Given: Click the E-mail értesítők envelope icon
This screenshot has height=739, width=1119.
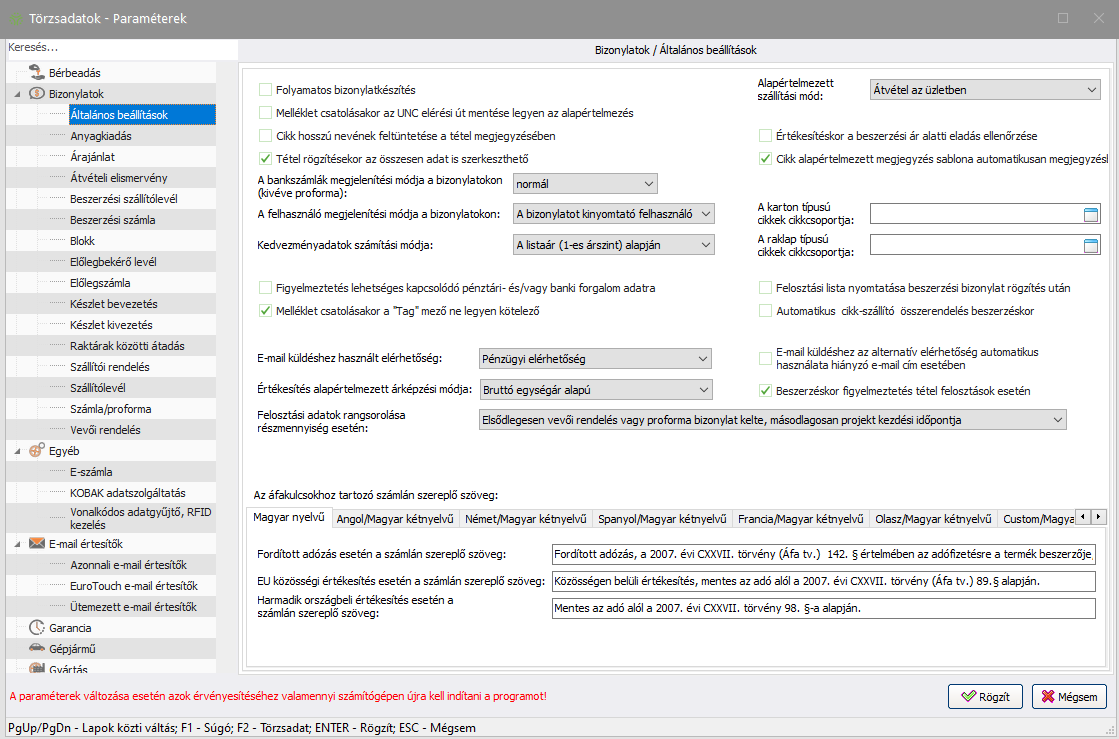Looking at the screenshot, I should coord(36,544).
